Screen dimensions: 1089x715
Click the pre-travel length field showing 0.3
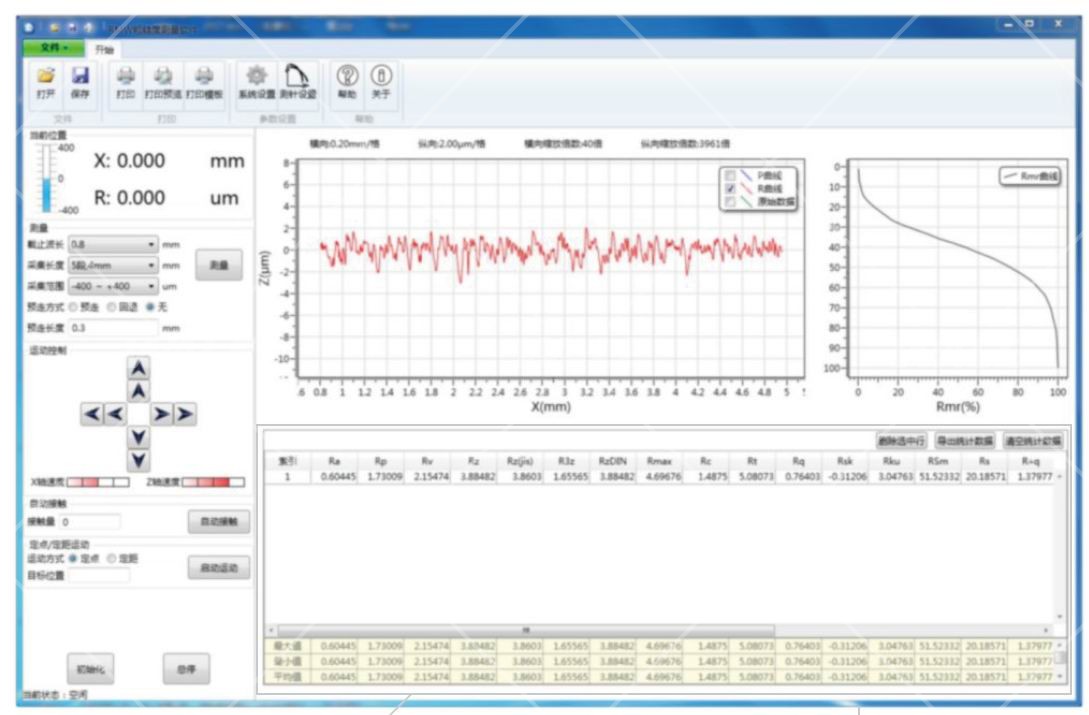click(x=113, y=328)
